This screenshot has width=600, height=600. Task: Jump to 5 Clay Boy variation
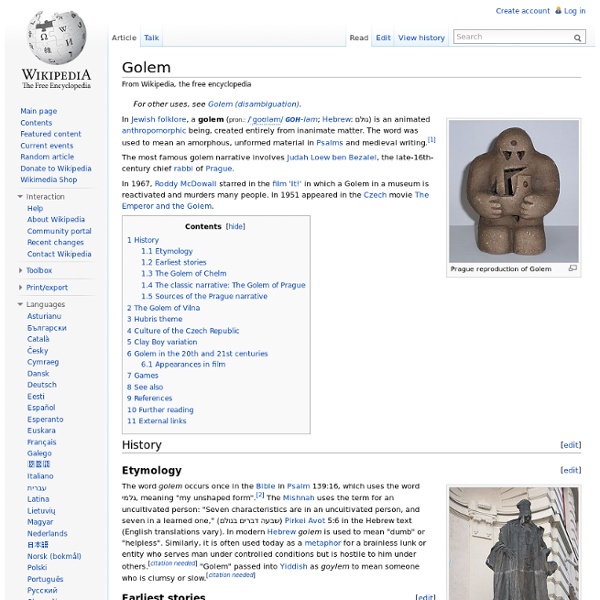pyautogui.click(x=162, y=342)
